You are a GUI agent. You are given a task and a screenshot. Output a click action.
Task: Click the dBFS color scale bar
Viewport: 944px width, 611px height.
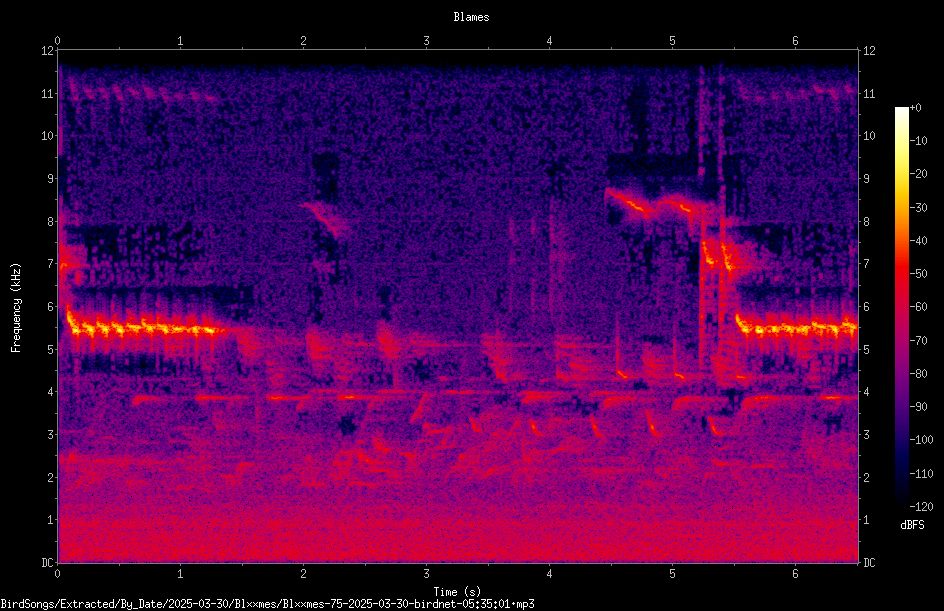(x=902, y=306)
